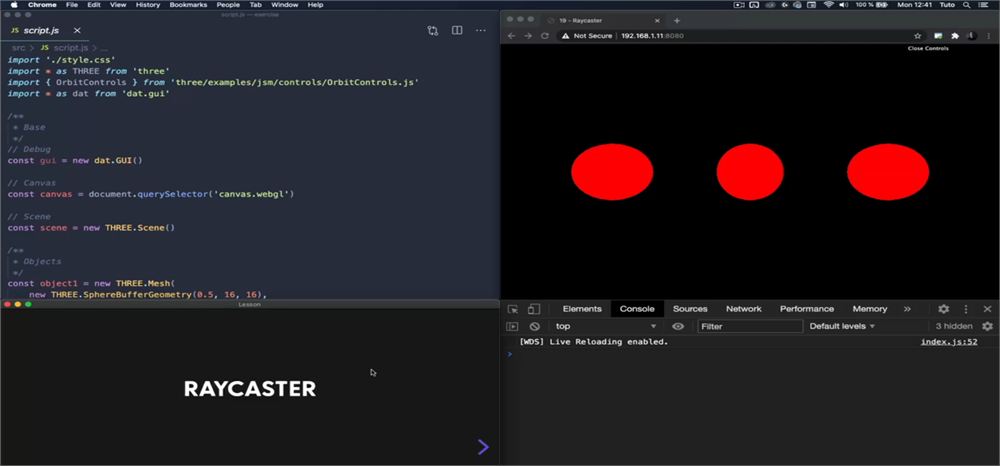Open the Default levels dropdown
The width and height of the screenshot is (1000, 466).
pyautogui.click(x=842, y=326)
